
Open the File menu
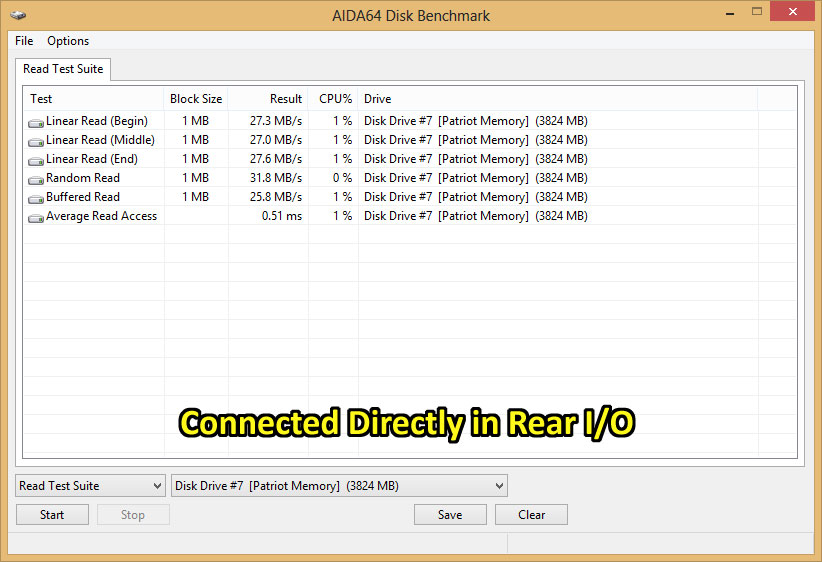click(24, 41)
